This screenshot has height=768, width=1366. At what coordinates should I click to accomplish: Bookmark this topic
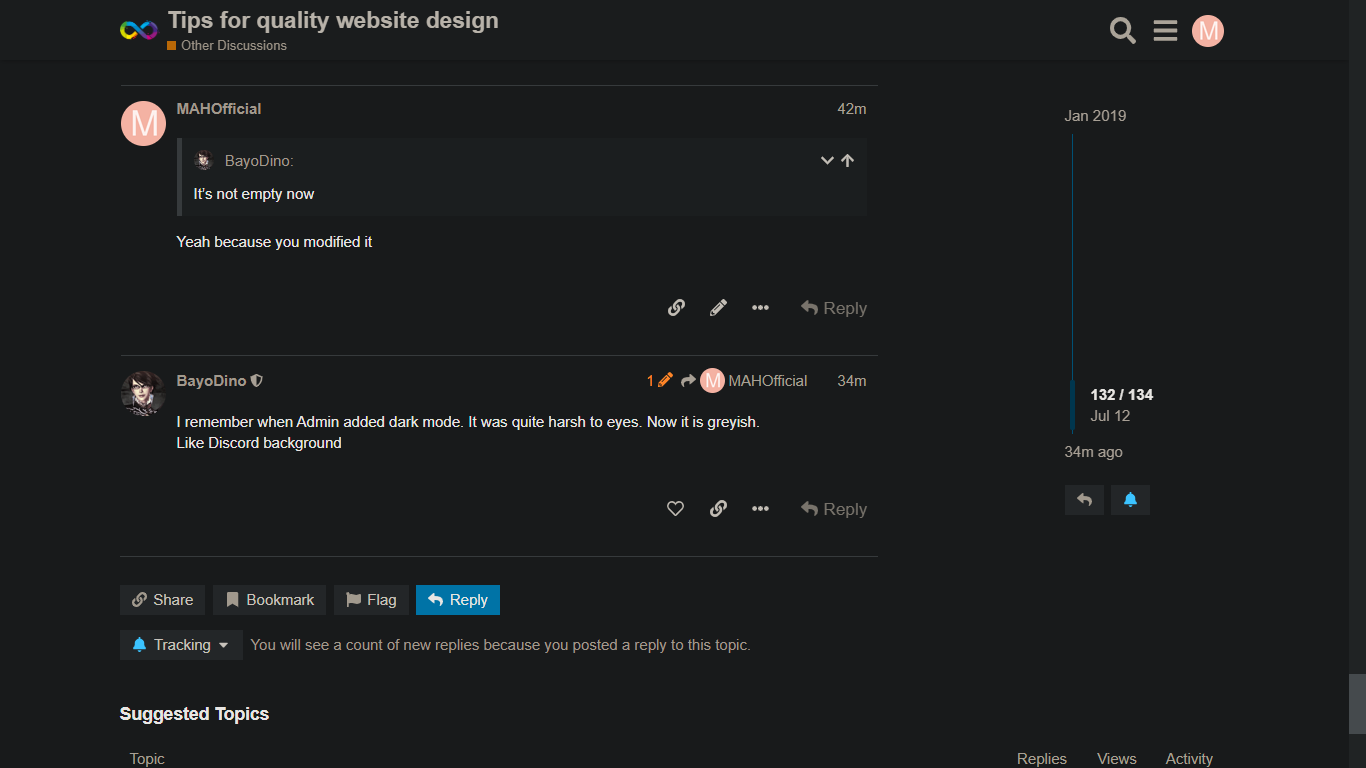[x=269, y=600]
